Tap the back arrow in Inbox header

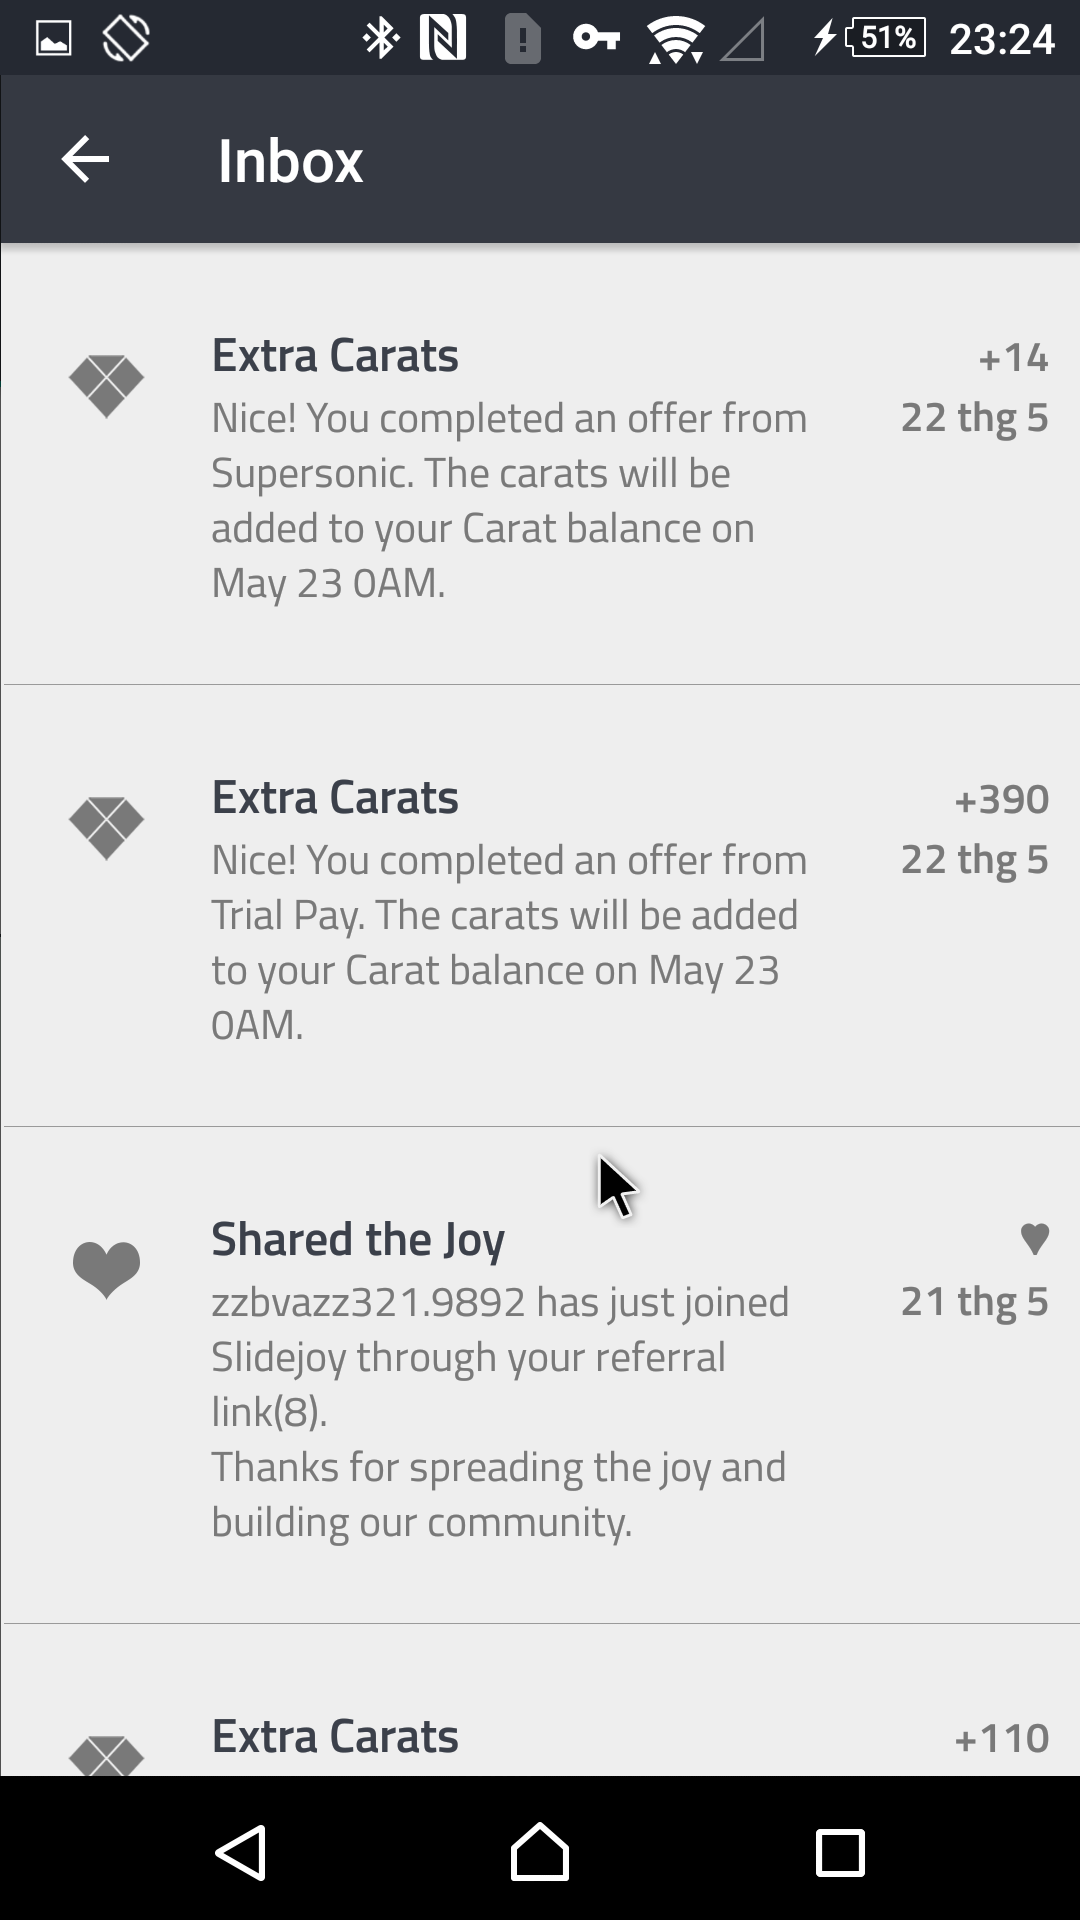tap(85, 160)
